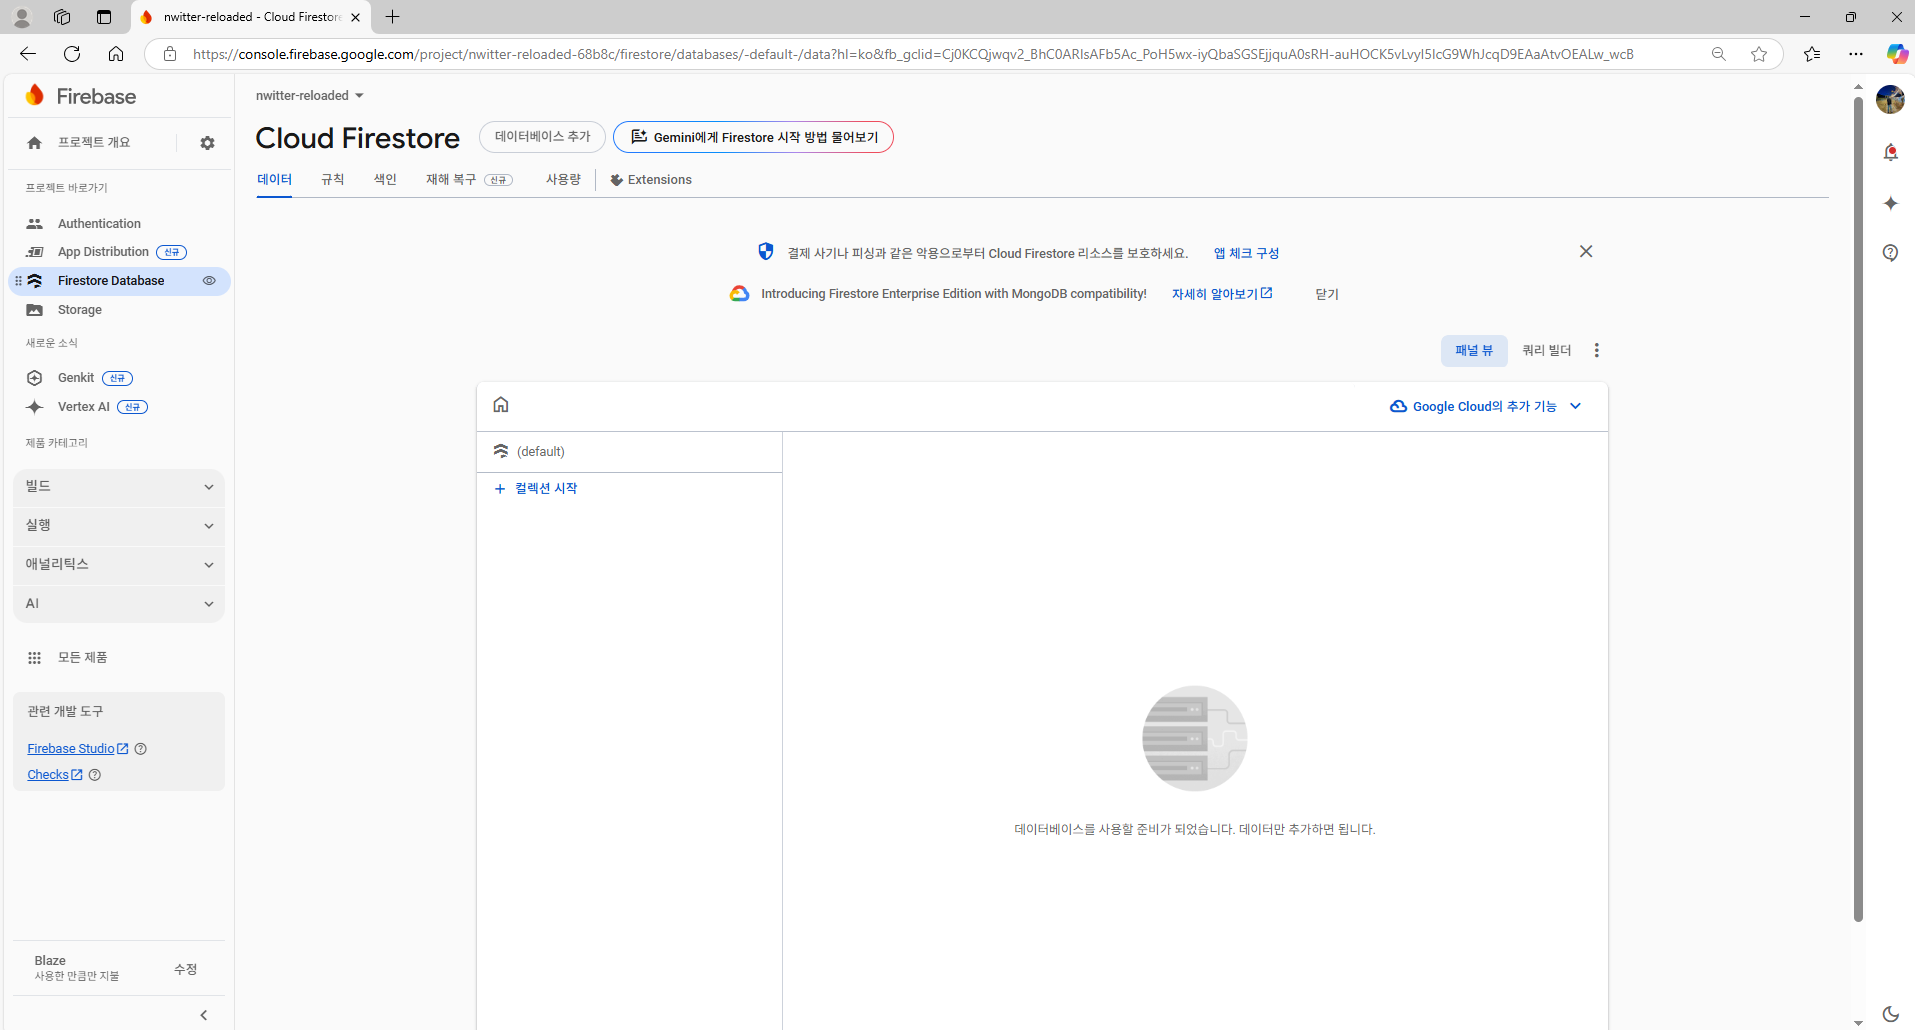Select the (default) database row
The width and height of the screenshot is (1915, 1030).
click(x=630, y=452)
